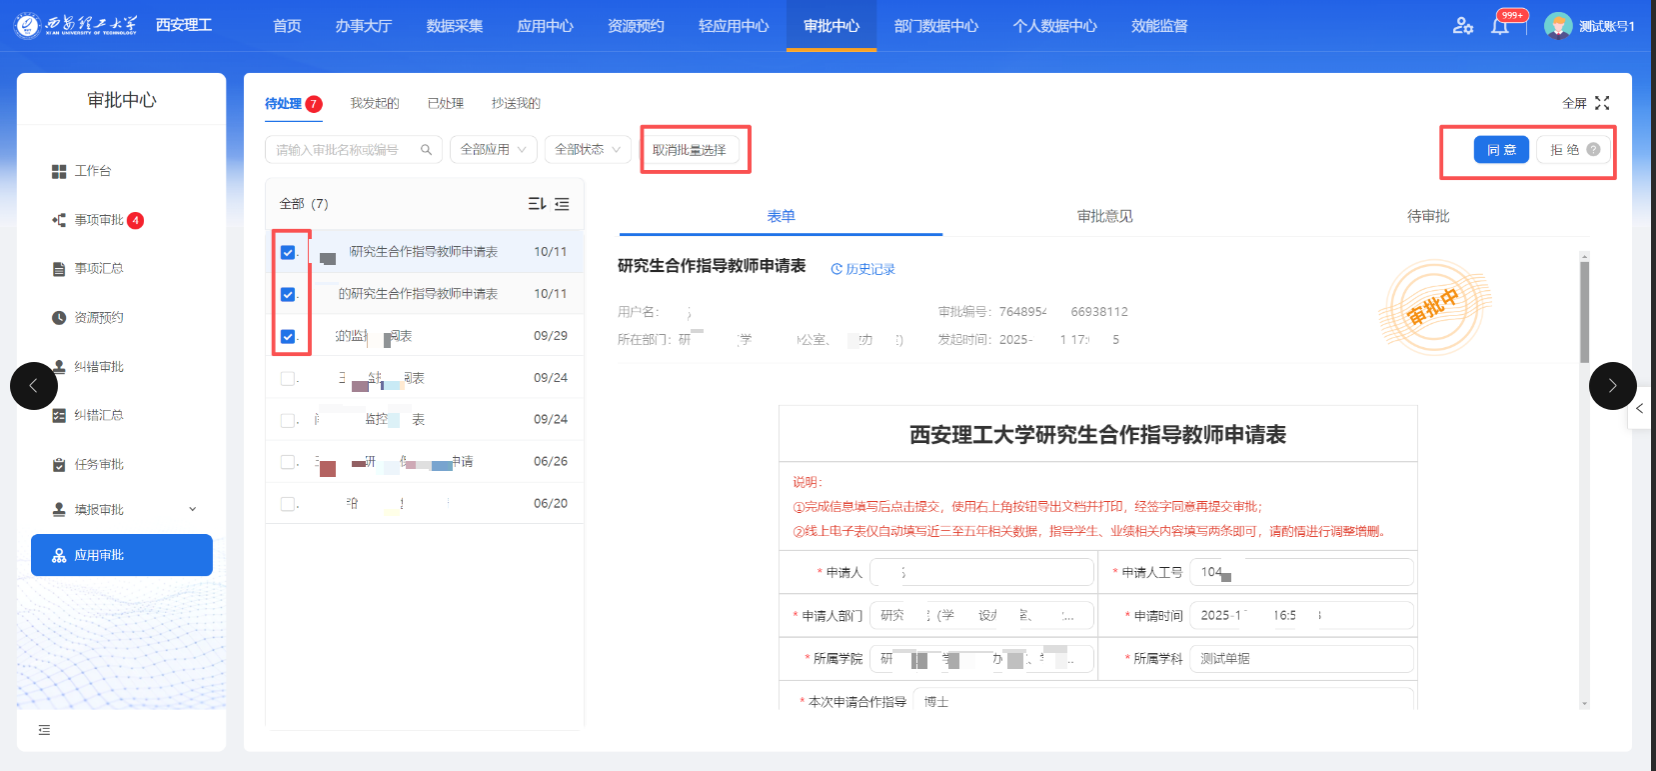Switch to the 已处理 tab
This screenshot has height=771, width=1656.
tap(445, 103)
